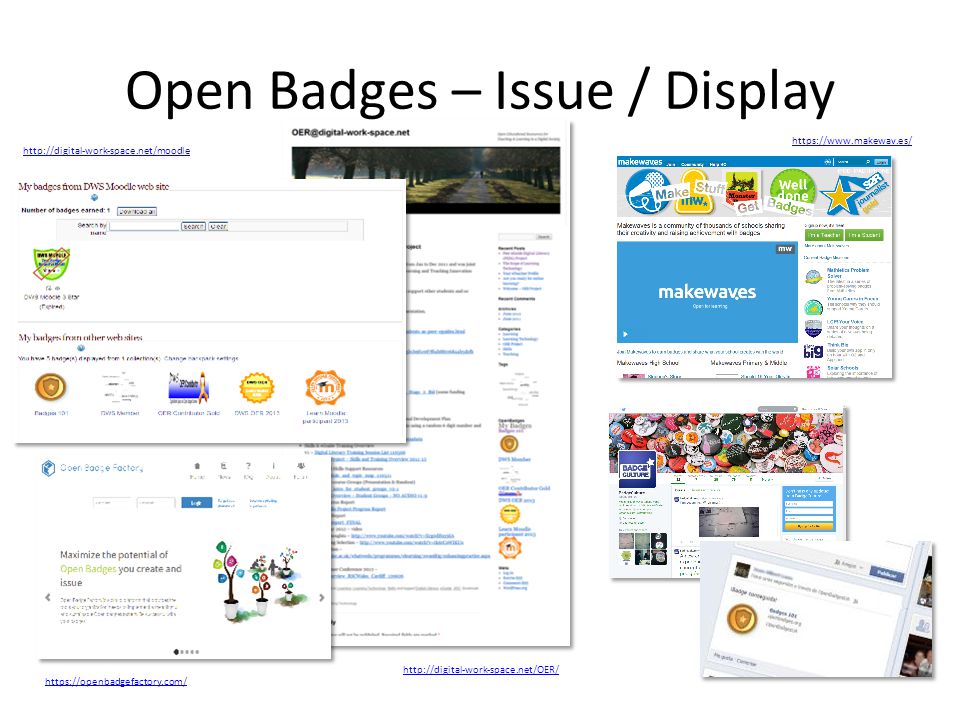
Task: Select the OER Contributor Gold badge icon
Action: [189, 388]
